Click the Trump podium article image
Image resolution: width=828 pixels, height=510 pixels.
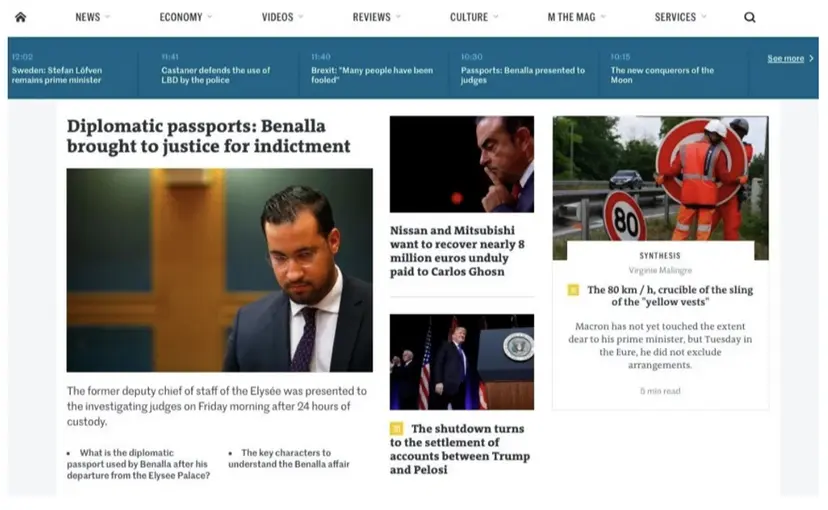pyautogui.click(x=462, y=362)
